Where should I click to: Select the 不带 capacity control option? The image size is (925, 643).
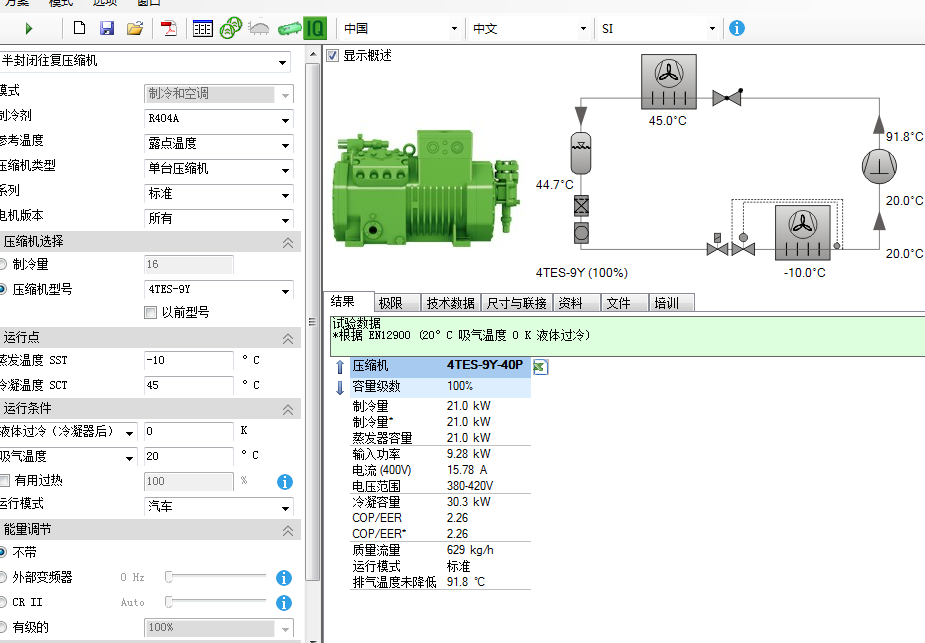point(2,552)
